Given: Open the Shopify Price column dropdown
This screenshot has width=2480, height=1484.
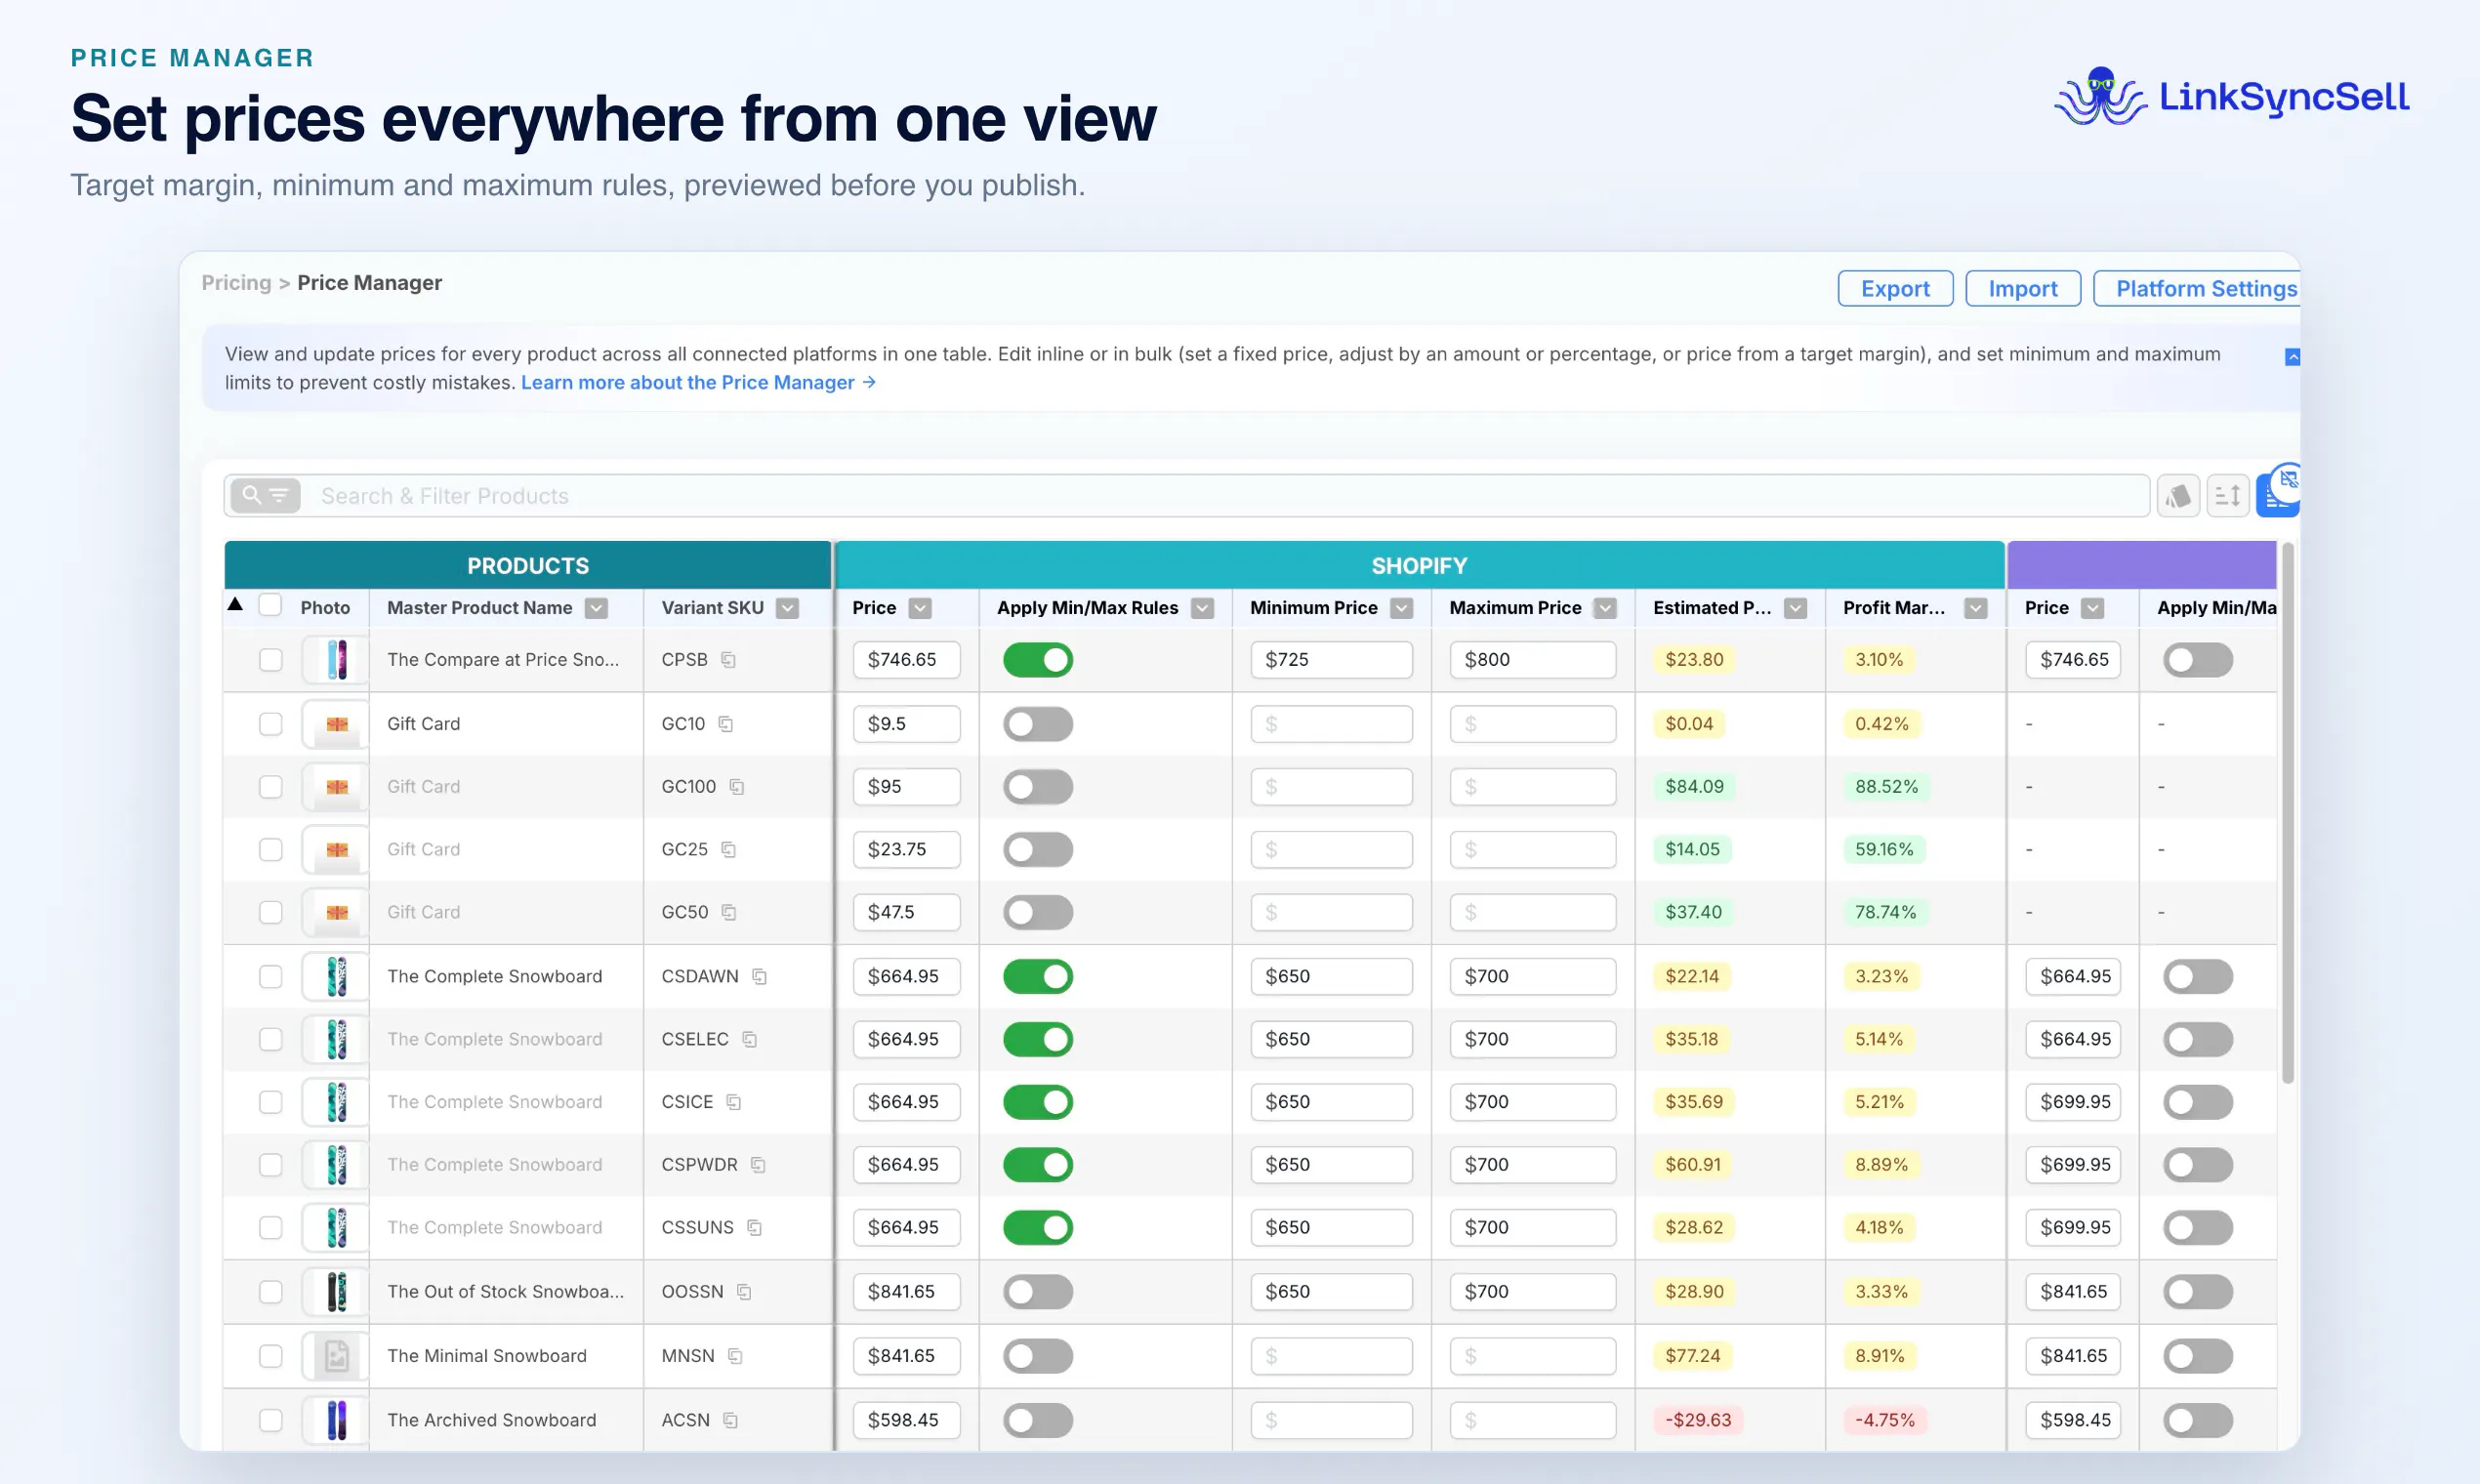Looking at the screenshot, I should [921, 608].
